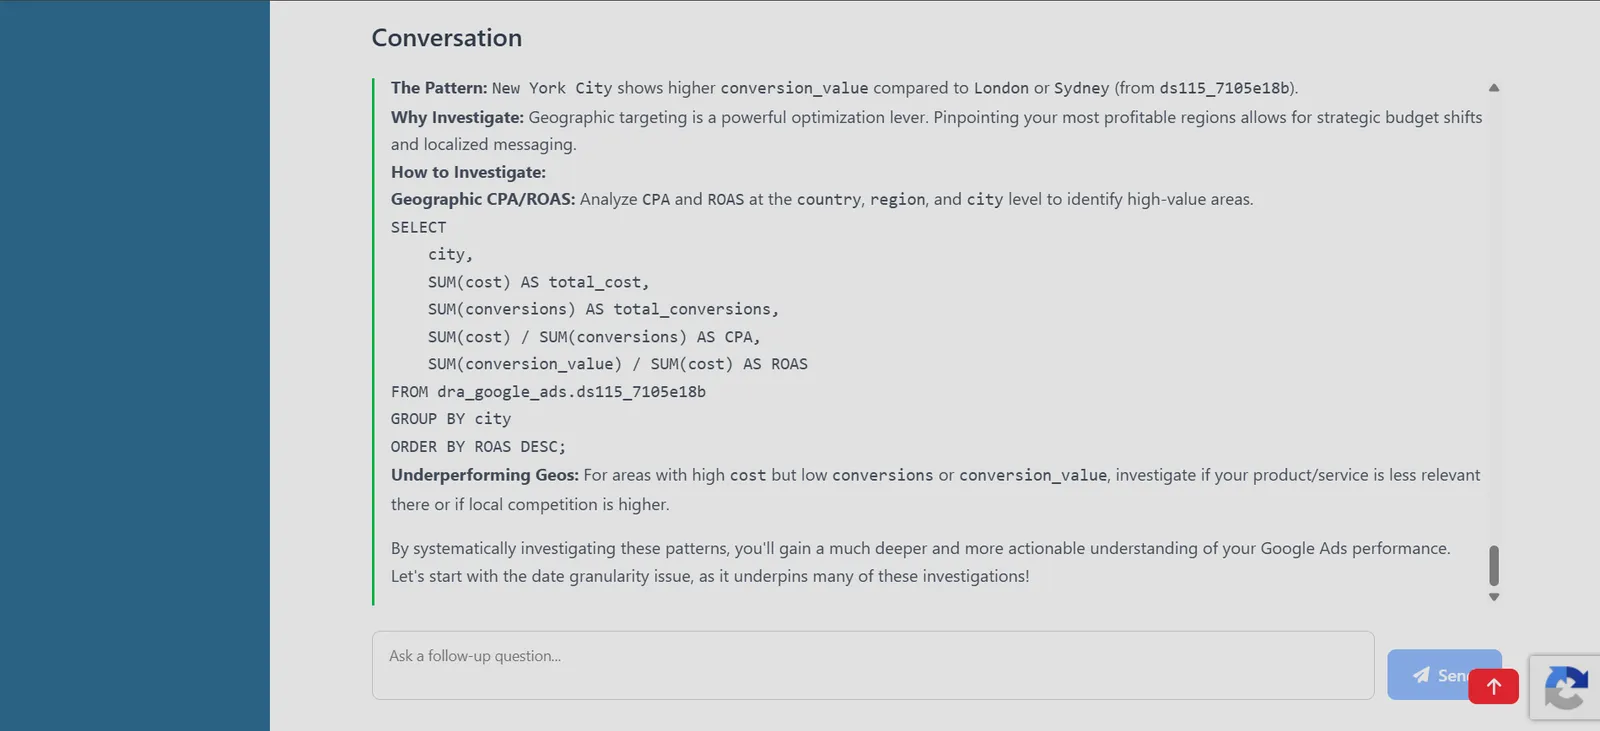Click the reCAPTCHA badge icon
This screenshot has height=731, width=1600.
(1566, 687)
